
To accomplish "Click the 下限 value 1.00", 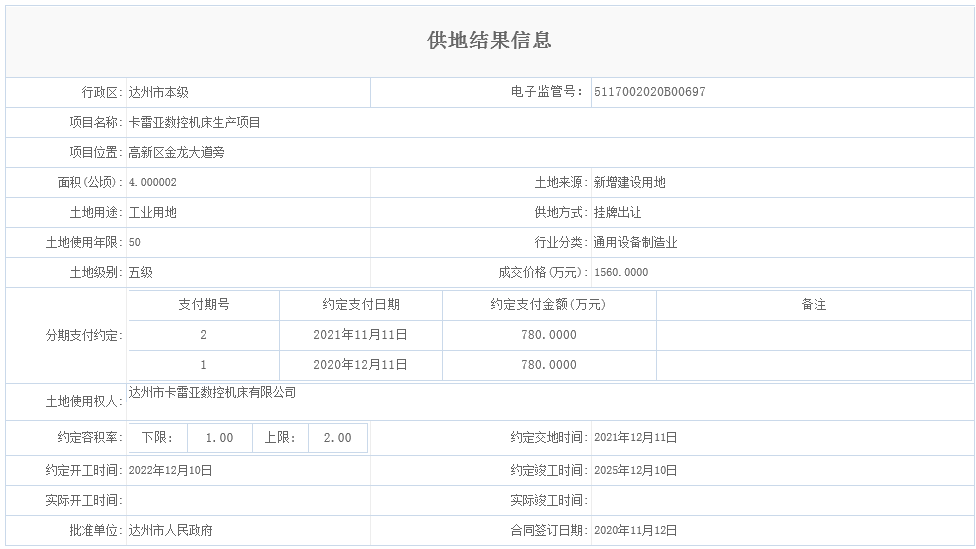I will [220, 438].
